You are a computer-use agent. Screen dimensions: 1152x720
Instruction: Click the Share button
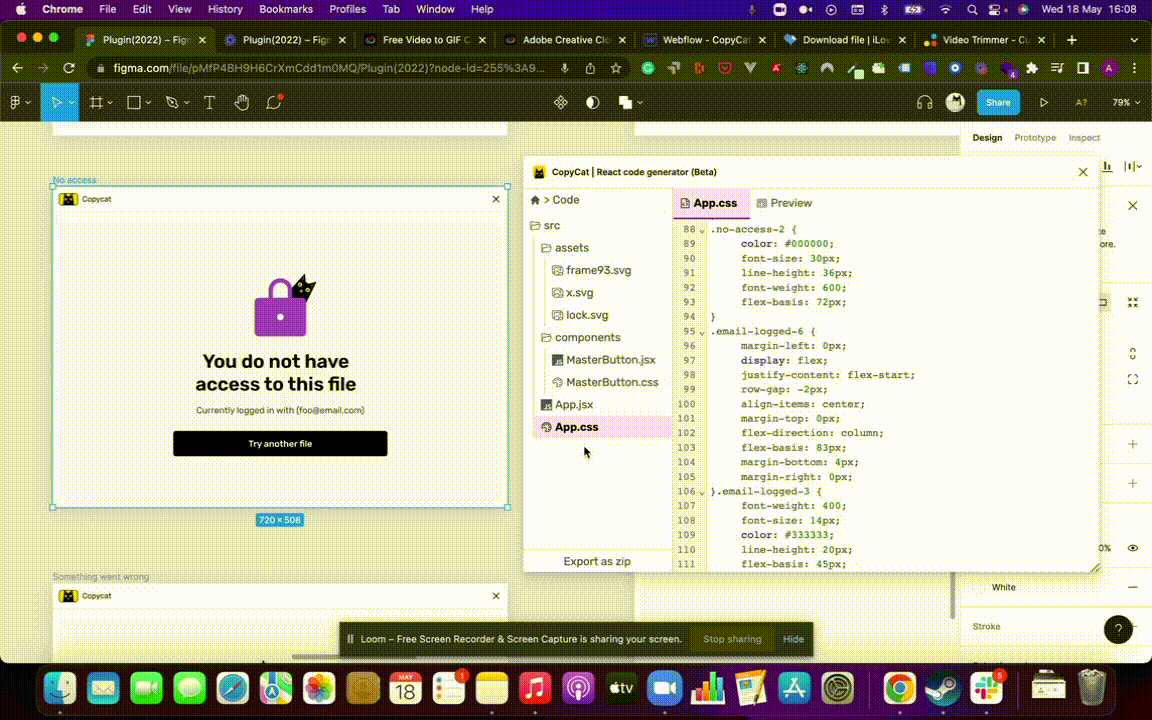[998, 103]
